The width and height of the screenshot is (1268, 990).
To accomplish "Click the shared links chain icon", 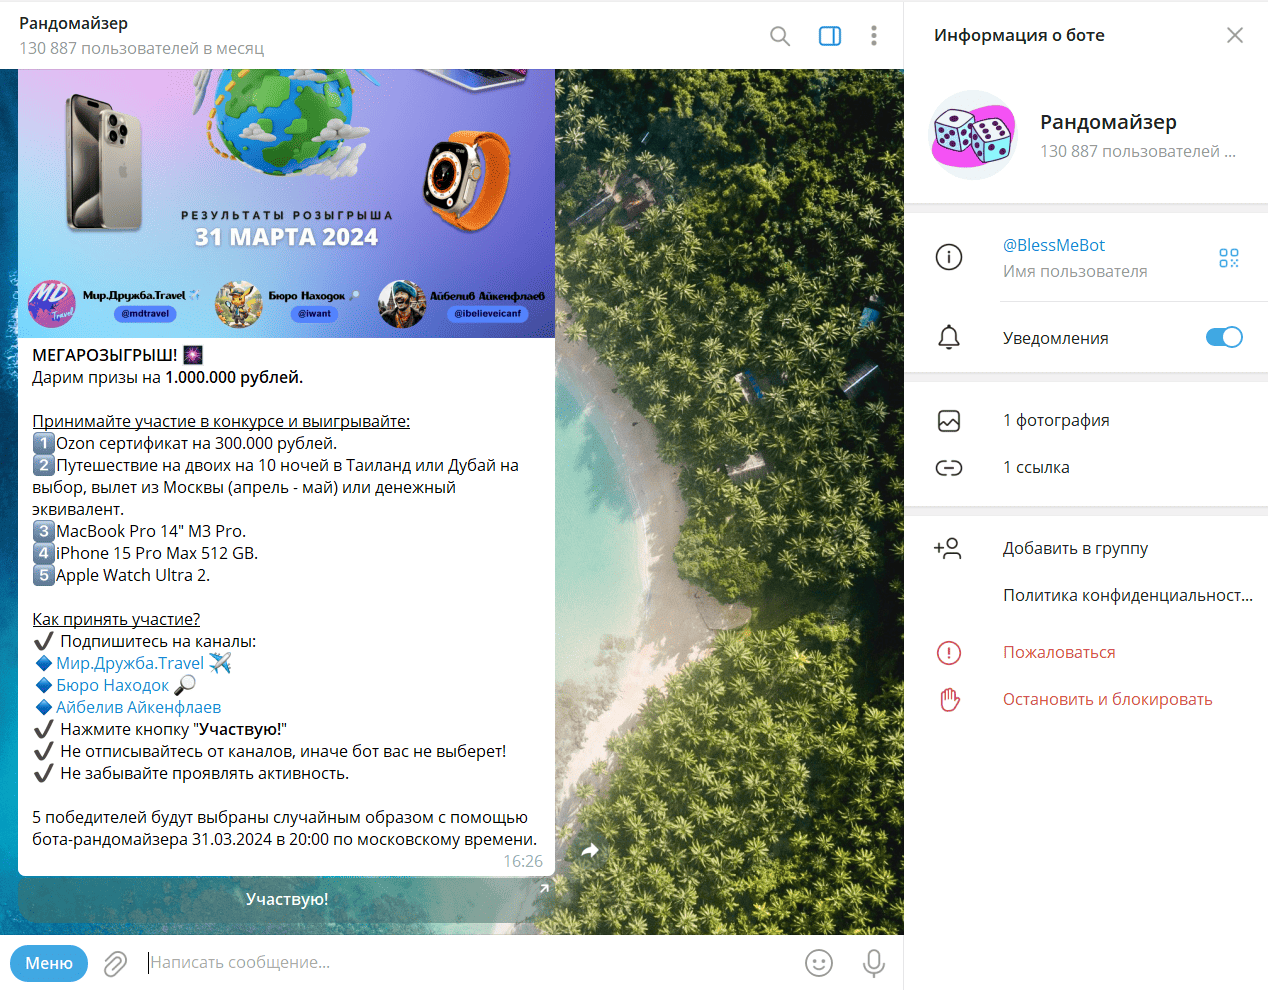I will pos(949,467).
